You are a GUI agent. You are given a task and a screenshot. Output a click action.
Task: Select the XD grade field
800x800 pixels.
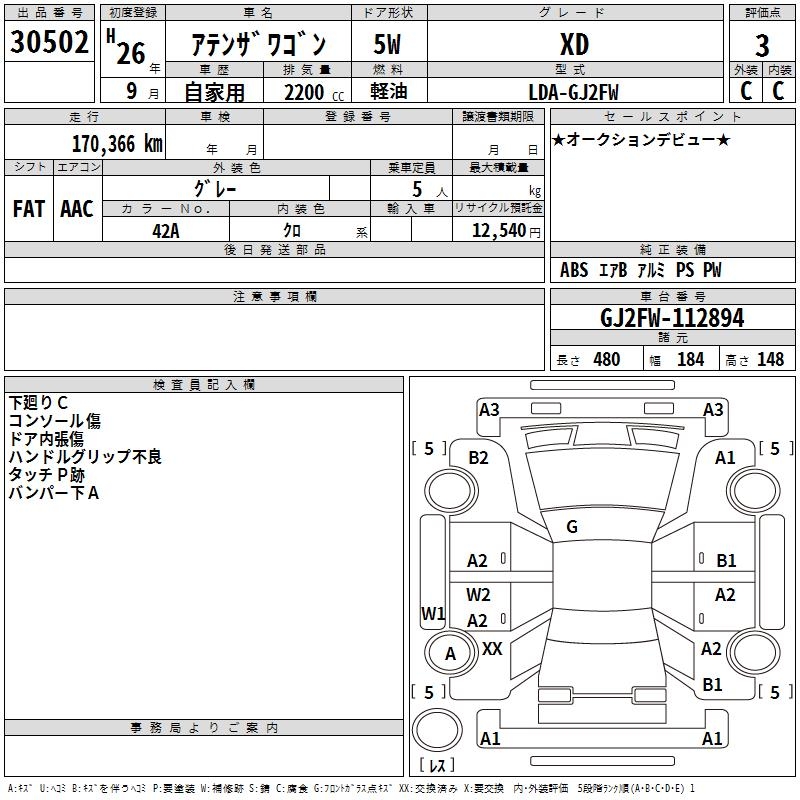coord(574,45)
